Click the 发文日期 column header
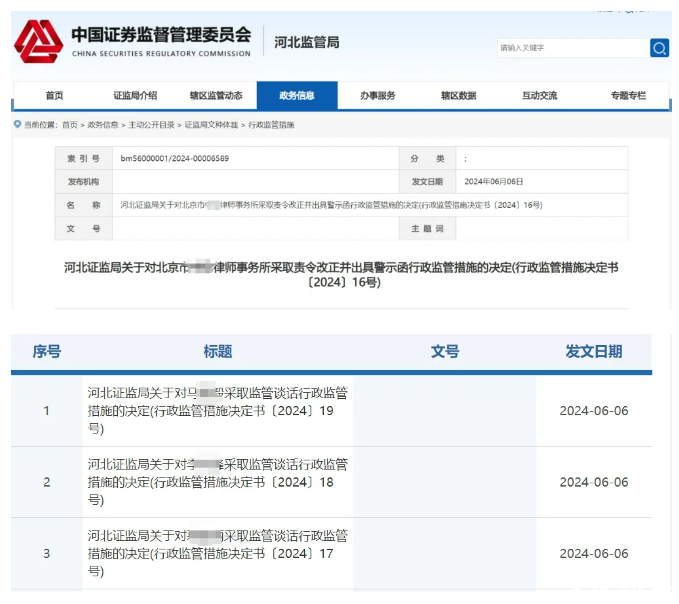The height and width of the screenshot is (604, 679). tap(593, 351)
